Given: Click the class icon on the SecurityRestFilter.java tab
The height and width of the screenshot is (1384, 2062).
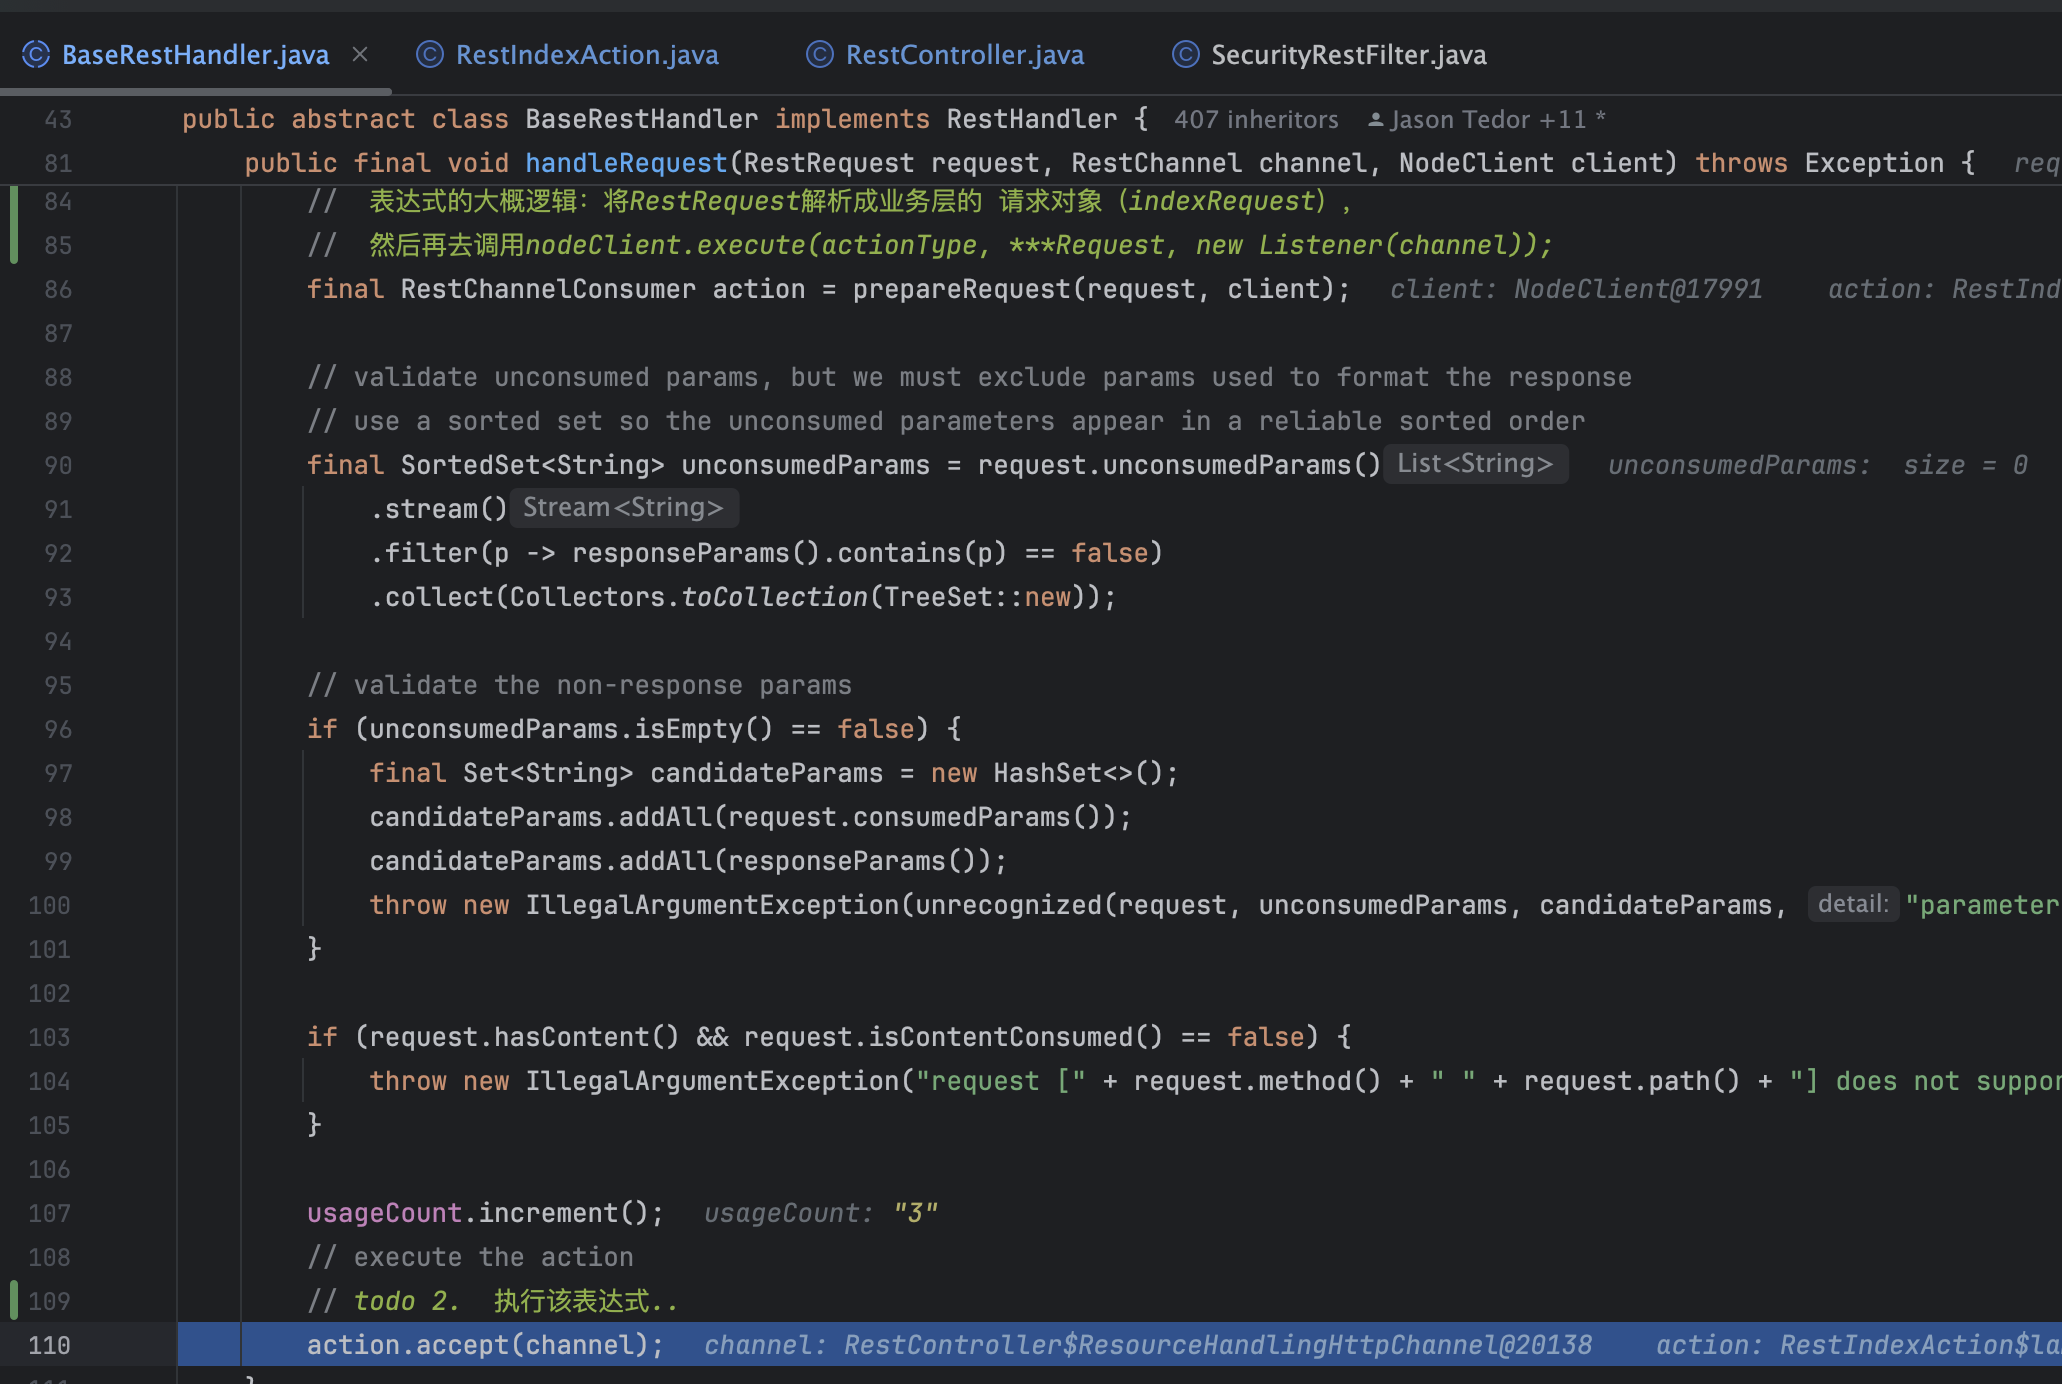Looking at the screenshot, I should click(1186, 55).
